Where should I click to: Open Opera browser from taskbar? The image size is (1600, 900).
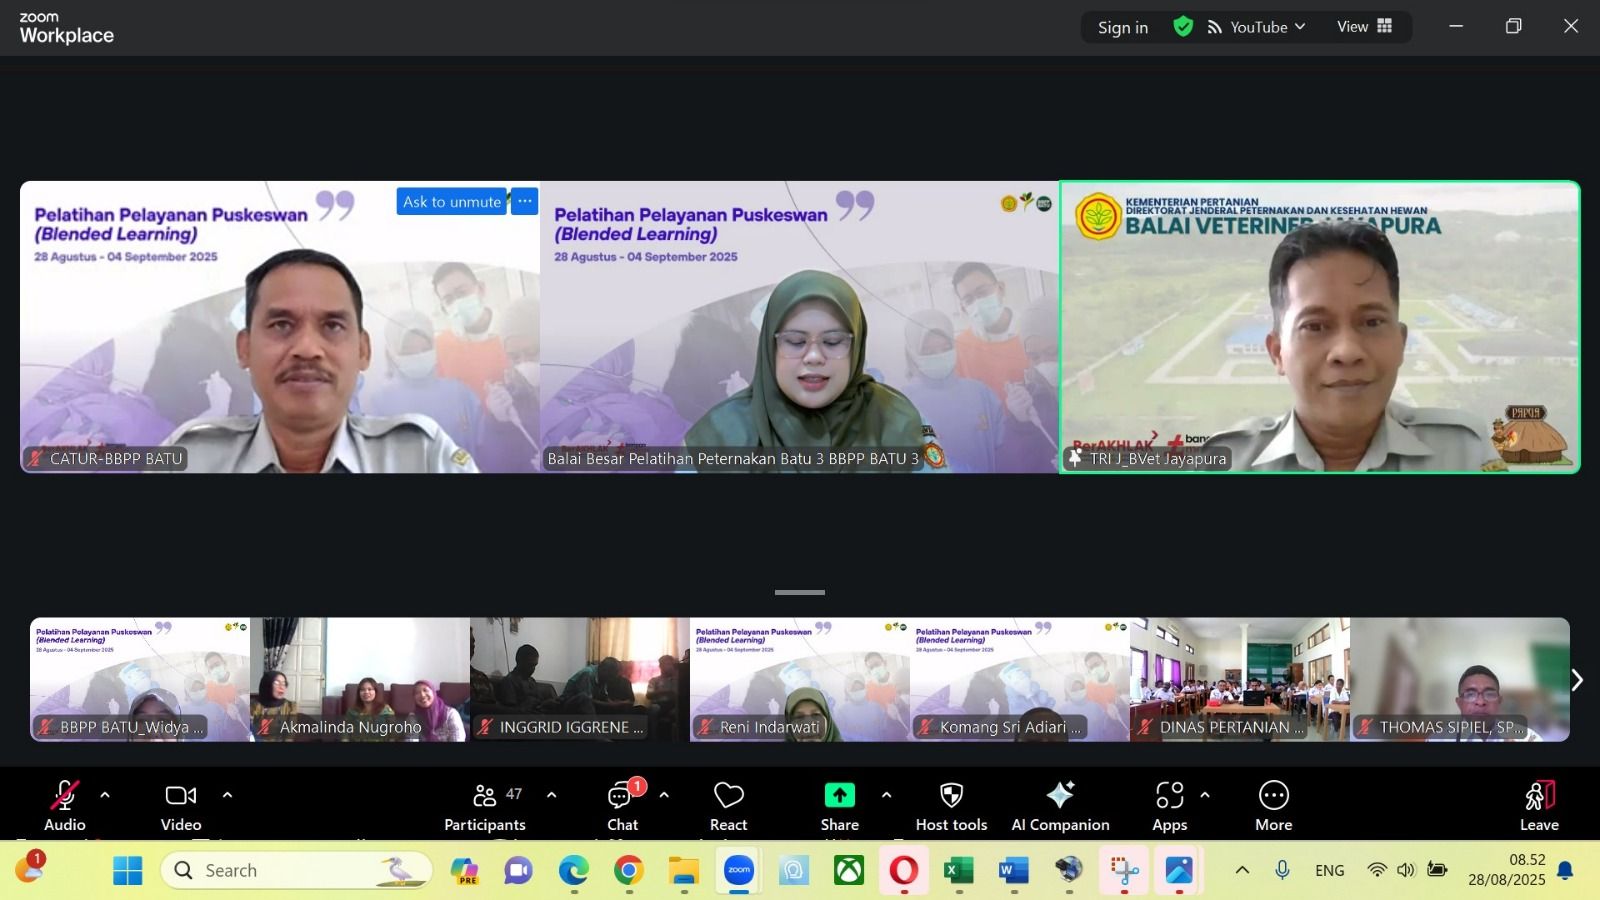point(904,870)
